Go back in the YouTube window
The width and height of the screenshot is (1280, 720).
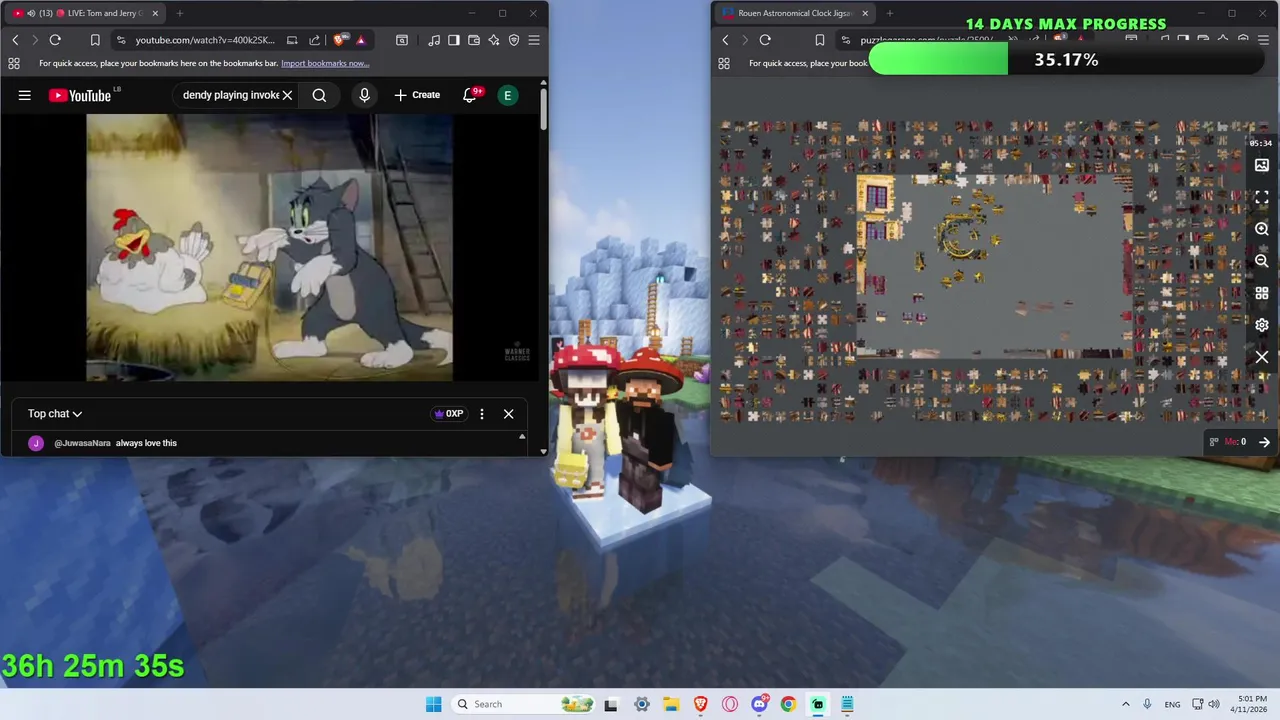pos(15,40)
